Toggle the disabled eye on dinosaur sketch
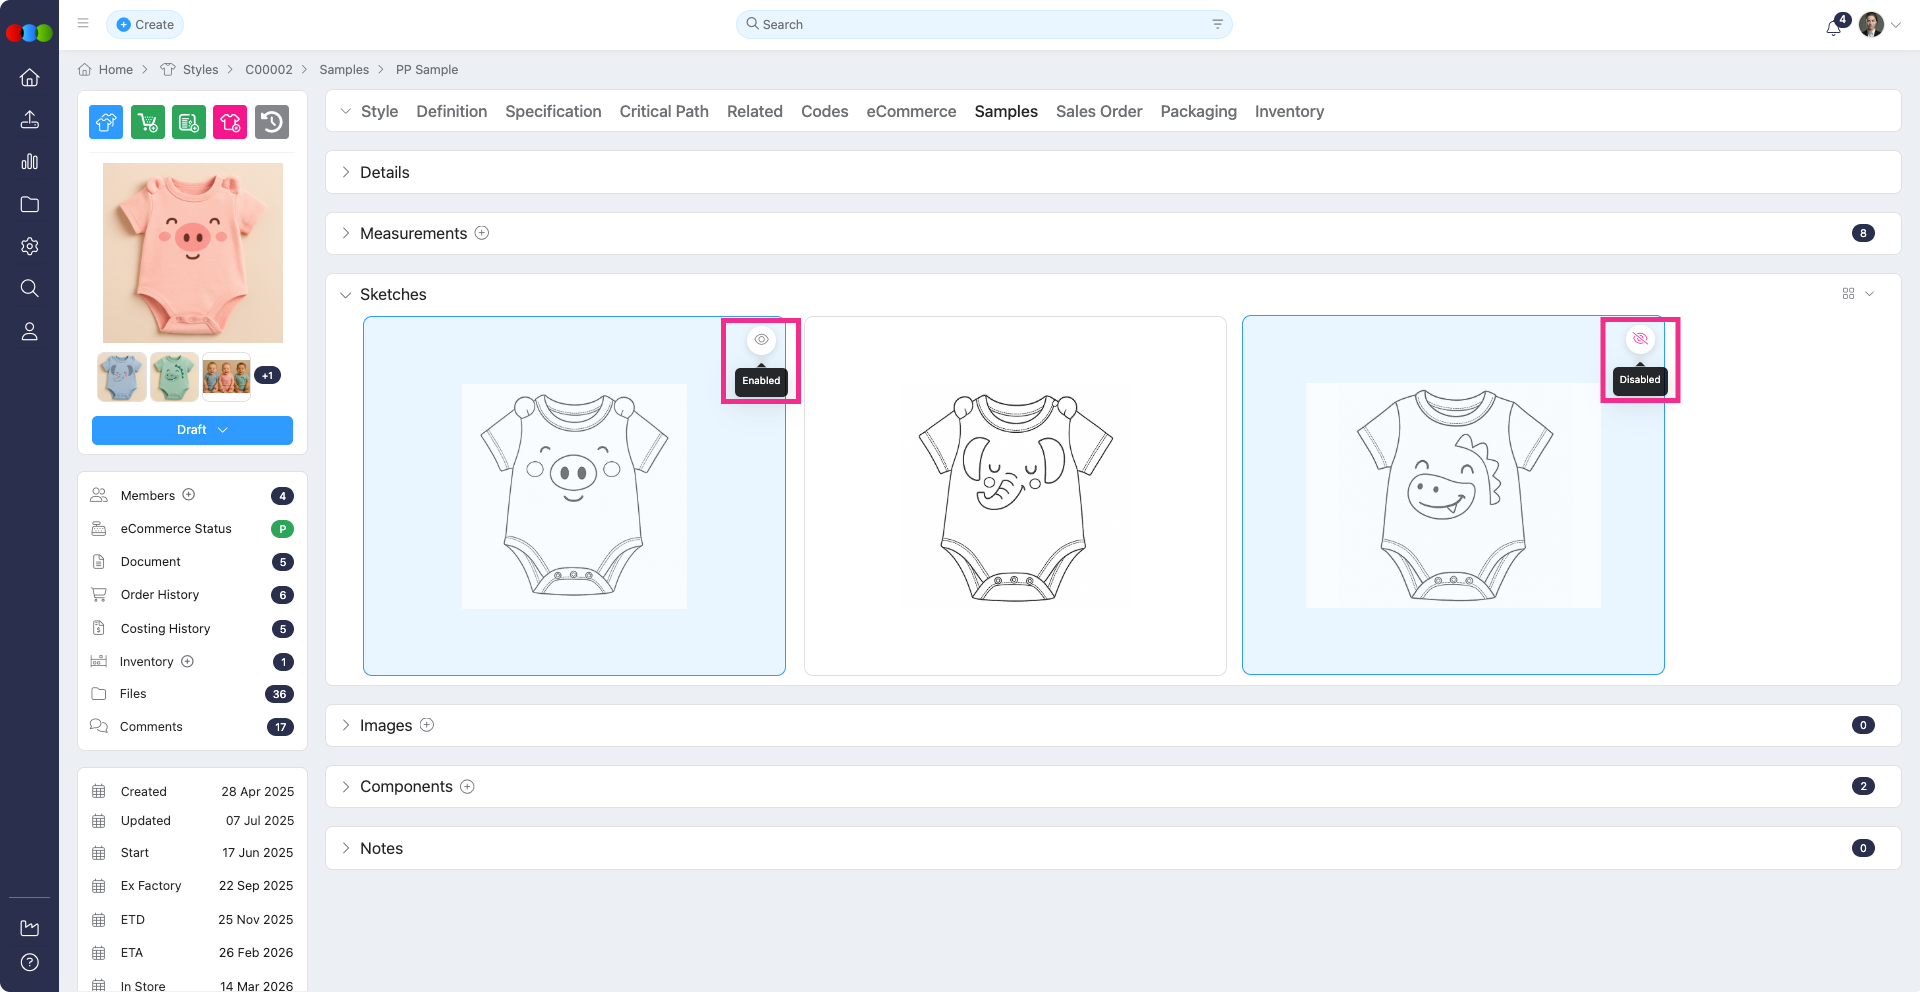Image resolution: width=1925 pixels, height=992 pixels. coord(1640,339)
